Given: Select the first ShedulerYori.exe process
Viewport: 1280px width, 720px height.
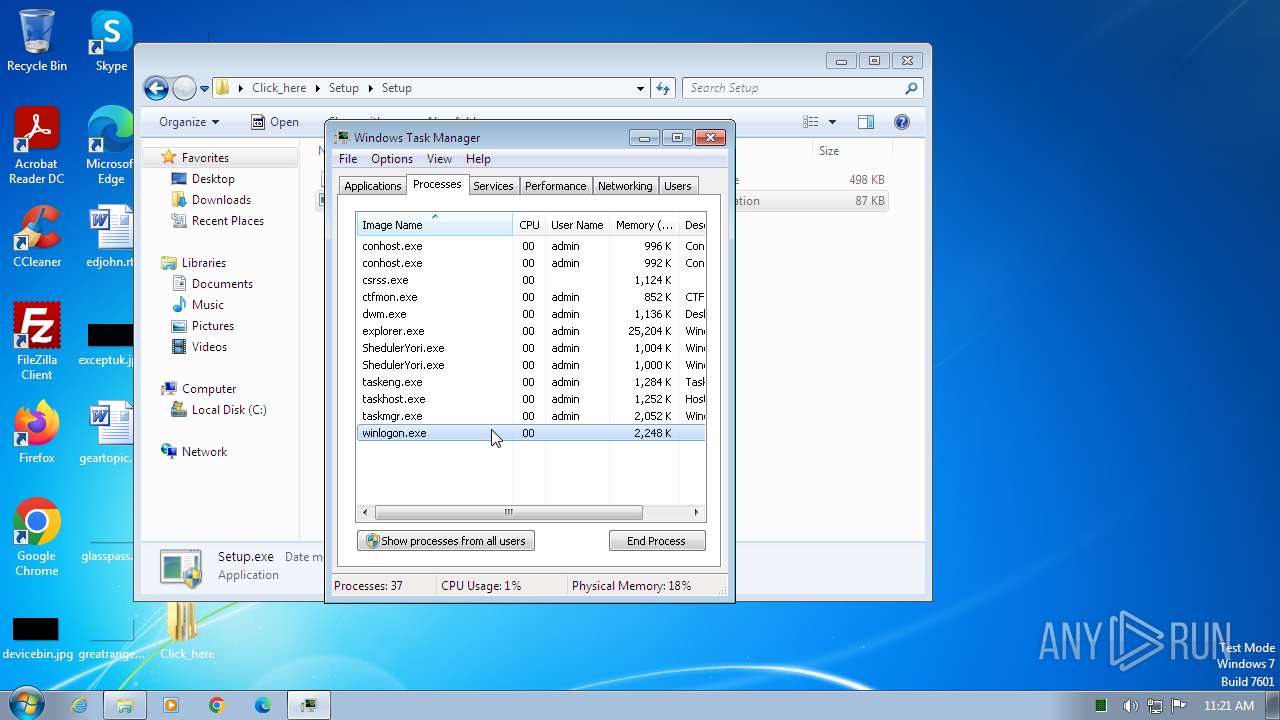Looking at the screenshot, I should [x=531, y=348].
